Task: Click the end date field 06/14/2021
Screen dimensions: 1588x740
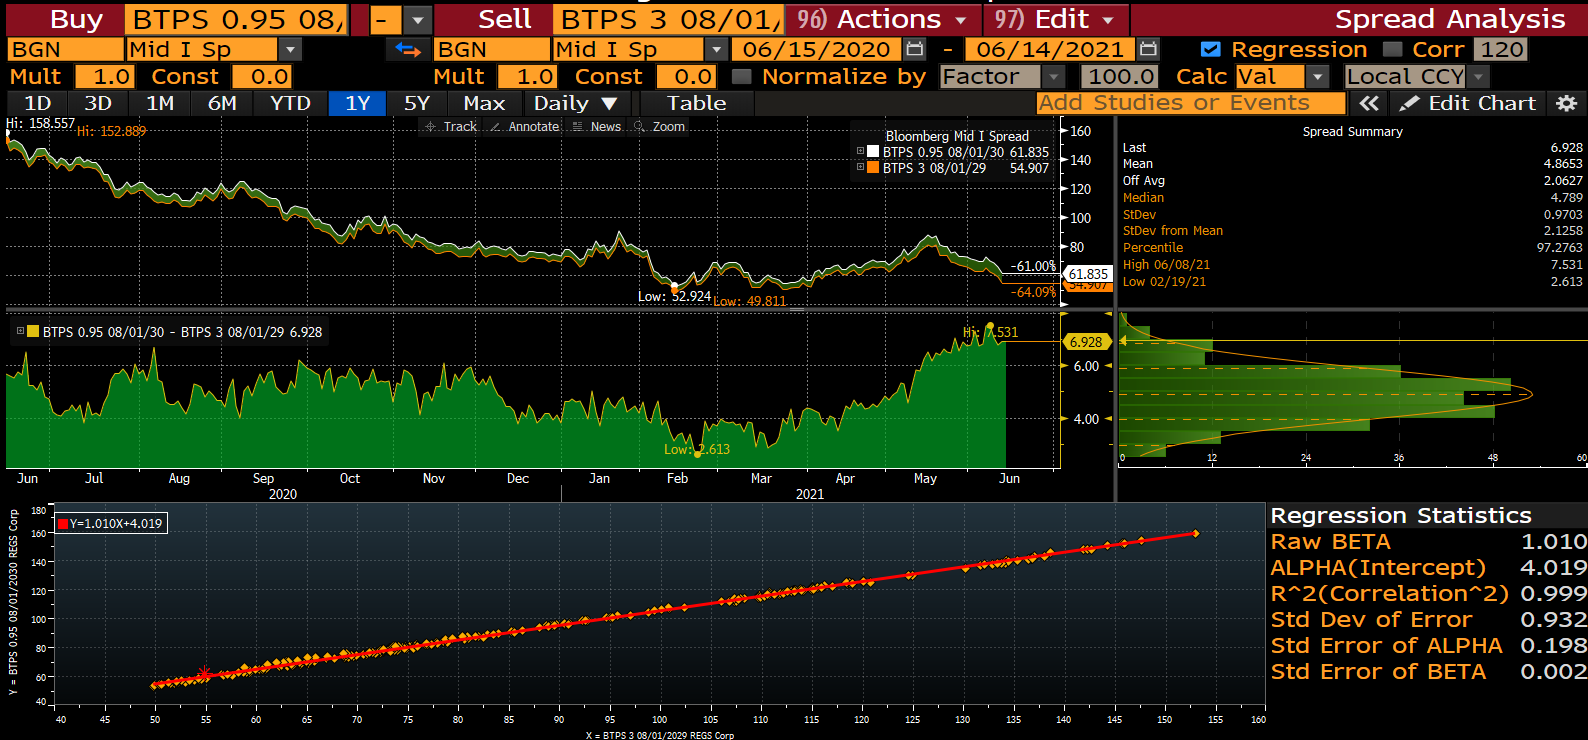Action: pyautogui.click(x=1050, y=49)
